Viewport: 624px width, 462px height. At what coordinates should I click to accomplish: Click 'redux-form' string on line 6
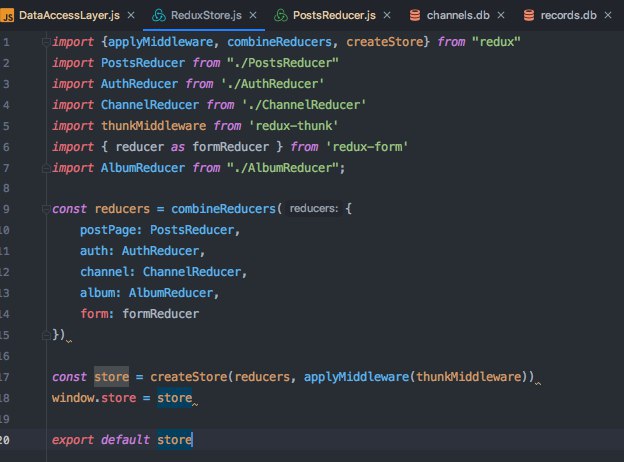point(367,147)
